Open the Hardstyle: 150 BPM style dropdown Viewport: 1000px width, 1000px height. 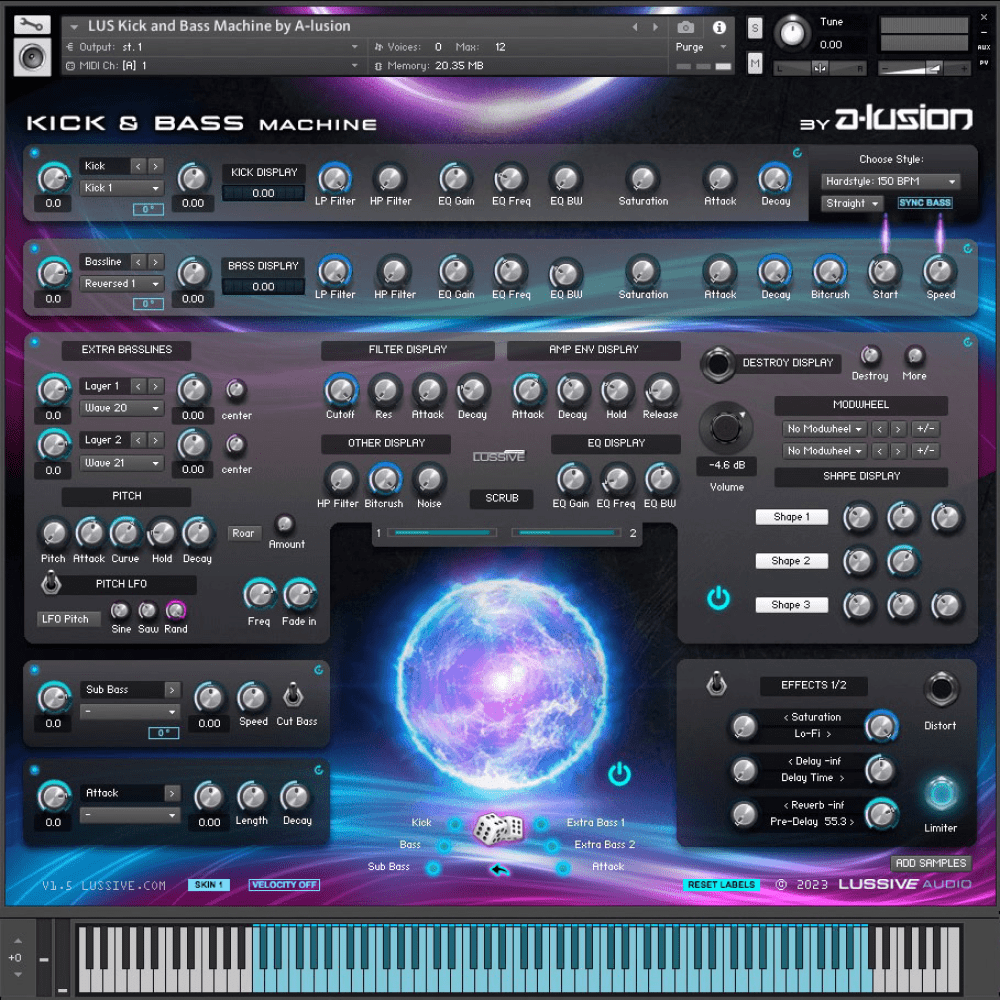[x=890, y=182]
